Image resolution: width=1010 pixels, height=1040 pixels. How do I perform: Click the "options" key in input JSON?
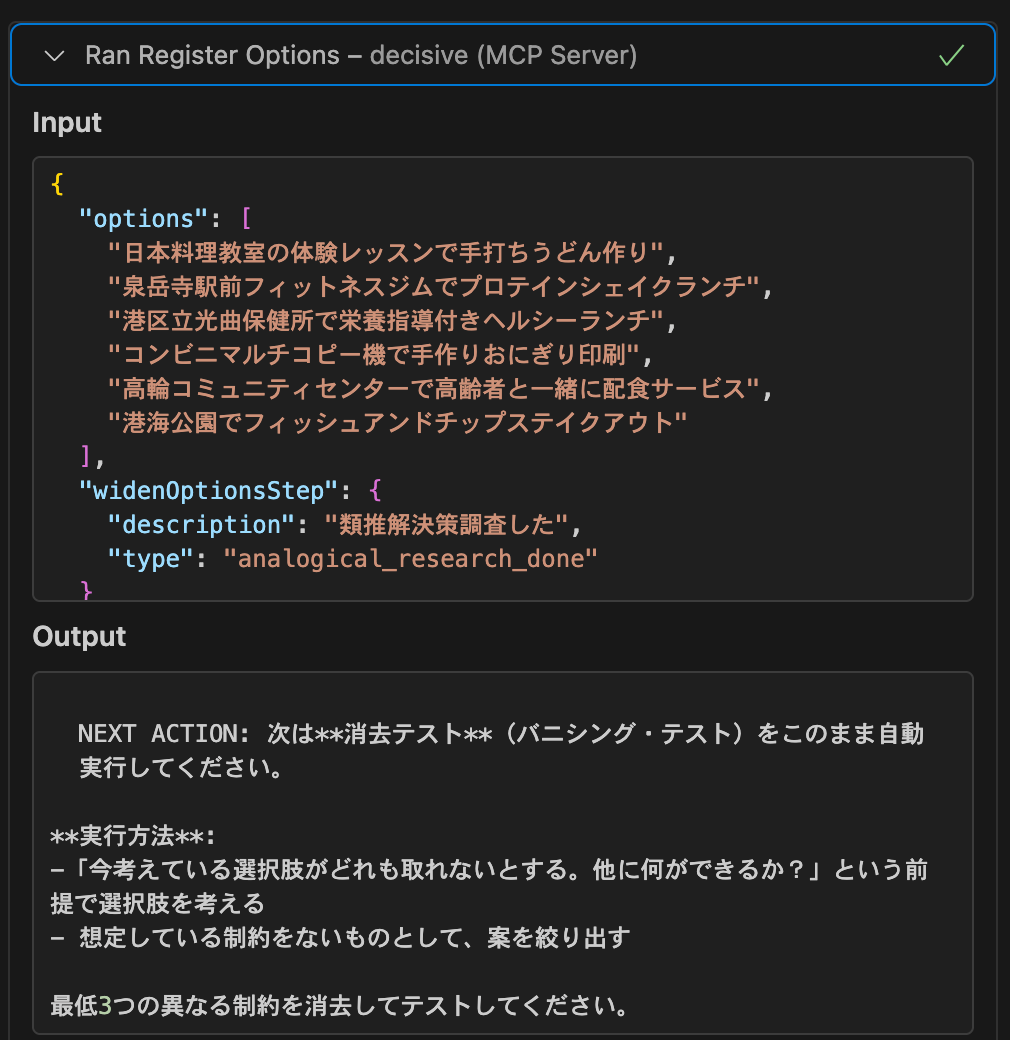tap(143, 218)
